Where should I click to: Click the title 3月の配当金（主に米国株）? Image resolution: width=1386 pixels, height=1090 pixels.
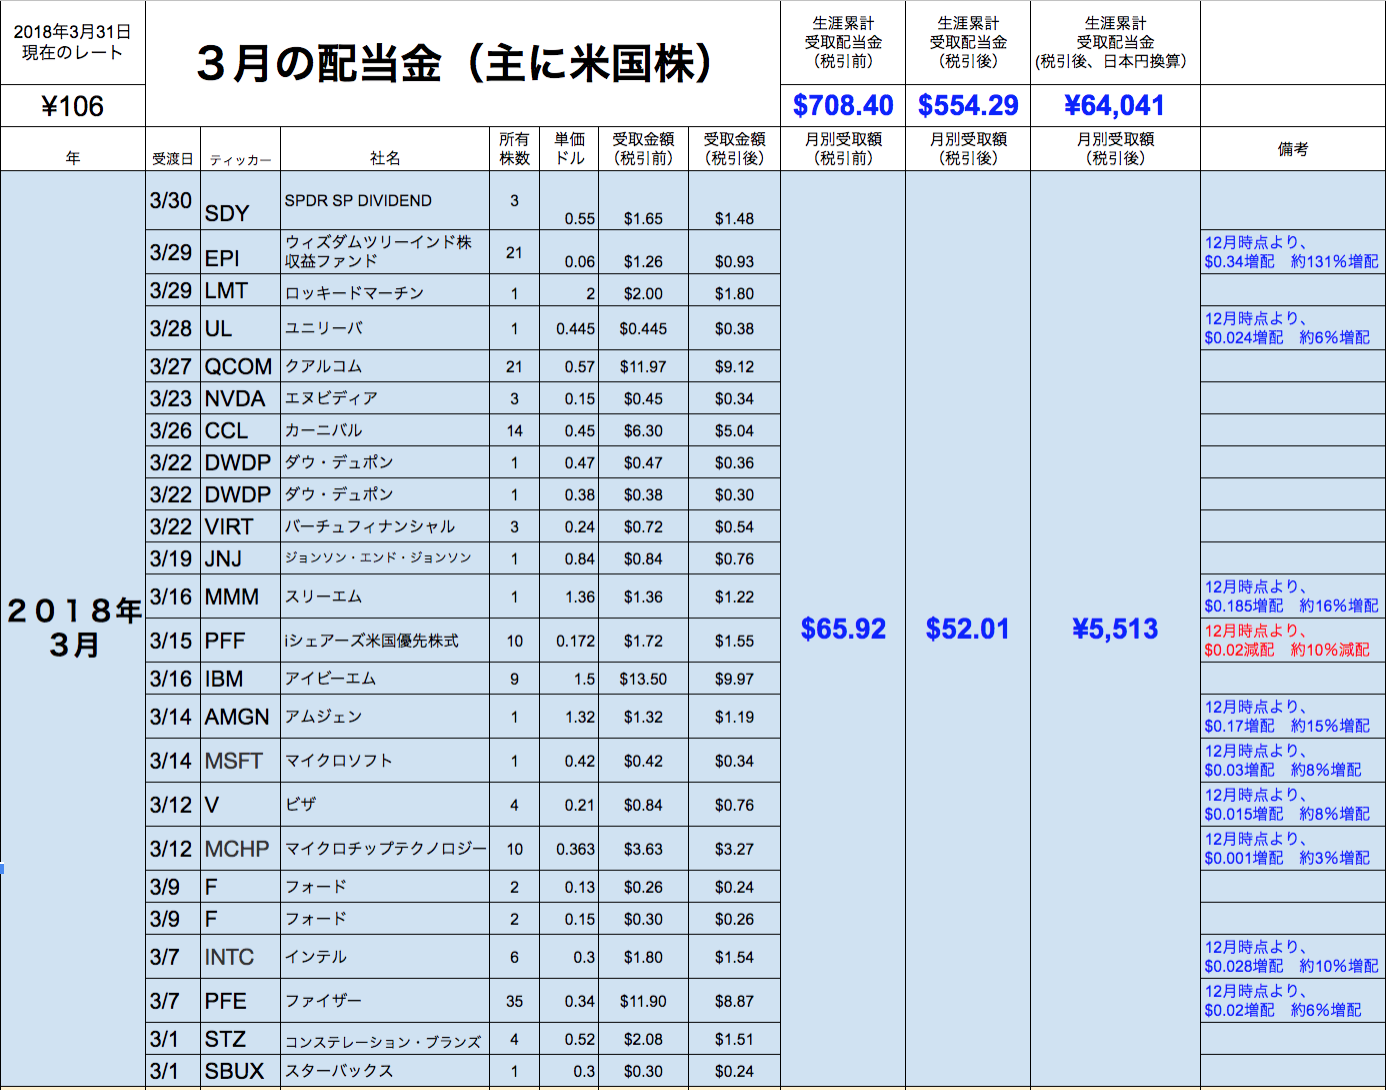tap(462, 63)
